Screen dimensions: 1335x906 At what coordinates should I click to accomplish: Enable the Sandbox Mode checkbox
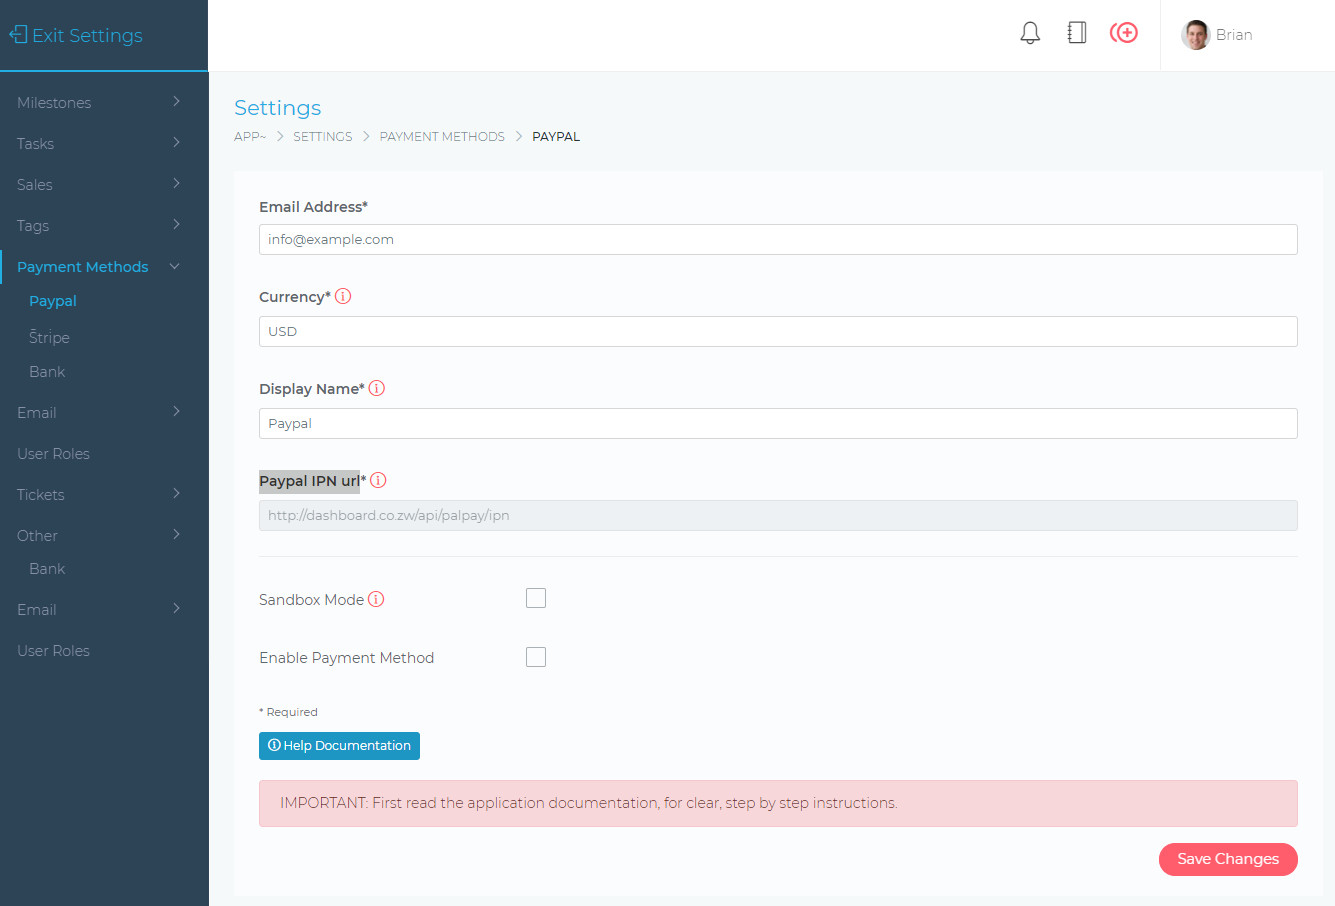pos(536,597)
